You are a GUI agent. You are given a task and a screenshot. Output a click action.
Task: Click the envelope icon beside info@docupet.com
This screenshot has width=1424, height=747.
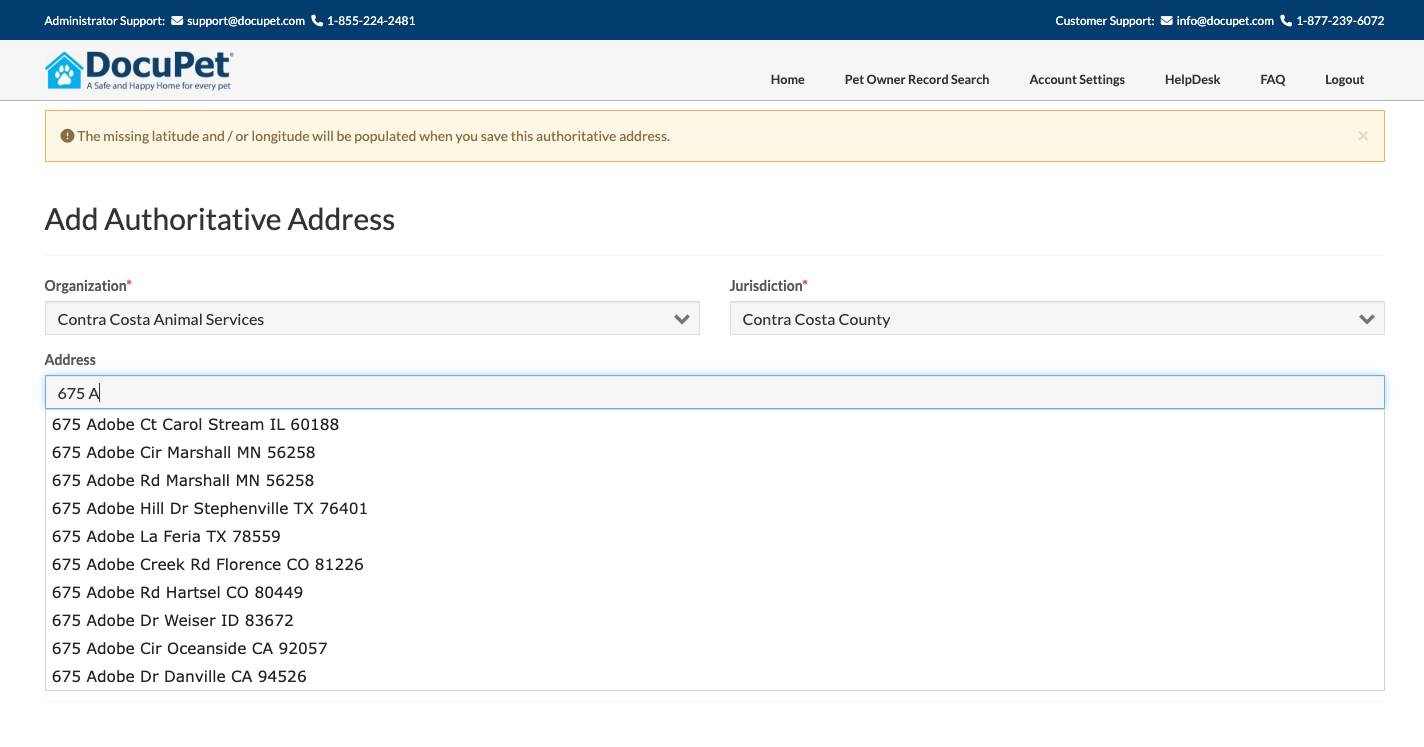click(x=1166, y=21)
